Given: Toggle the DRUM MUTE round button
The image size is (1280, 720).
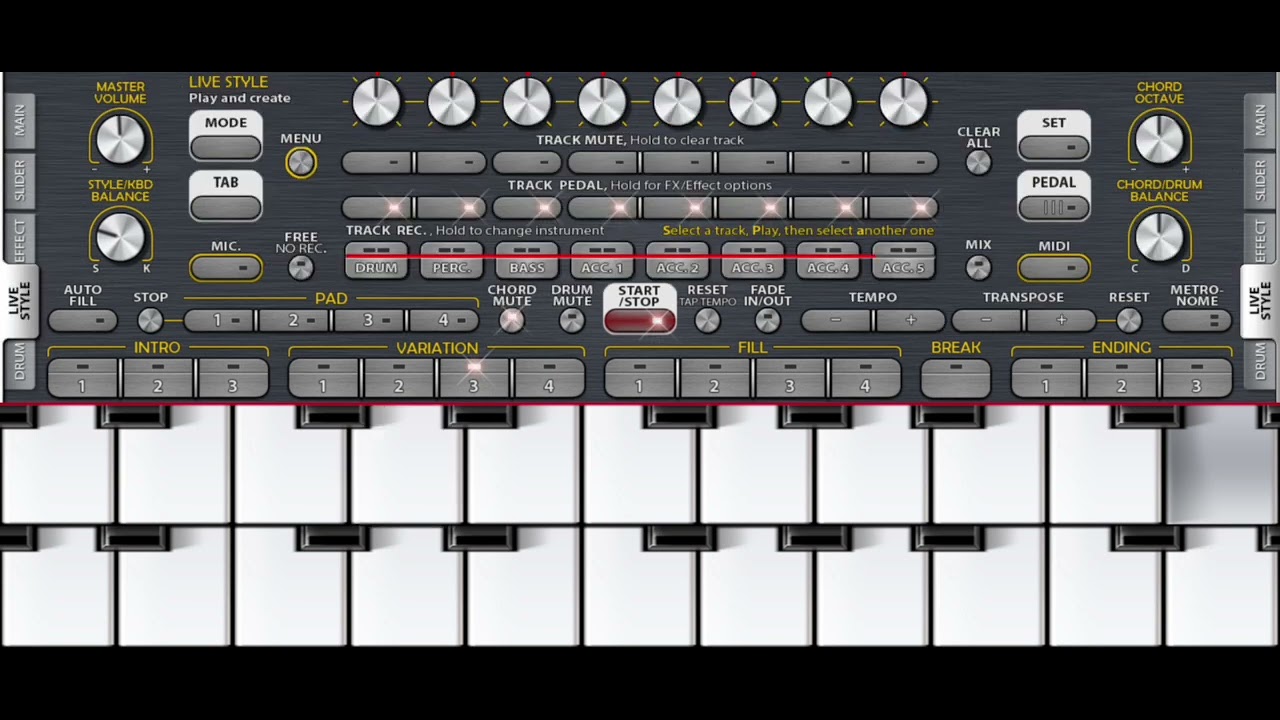Looking at the screenshot, I should 571,320.
